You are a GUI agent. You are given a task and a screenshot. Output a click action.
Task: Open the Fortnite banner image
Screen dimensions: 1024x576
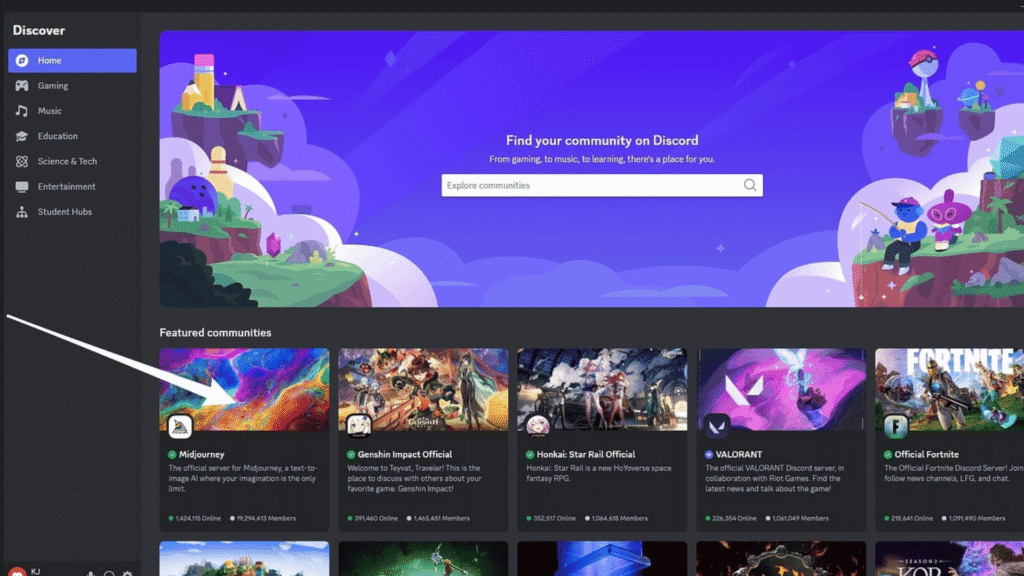coord(950,389)
